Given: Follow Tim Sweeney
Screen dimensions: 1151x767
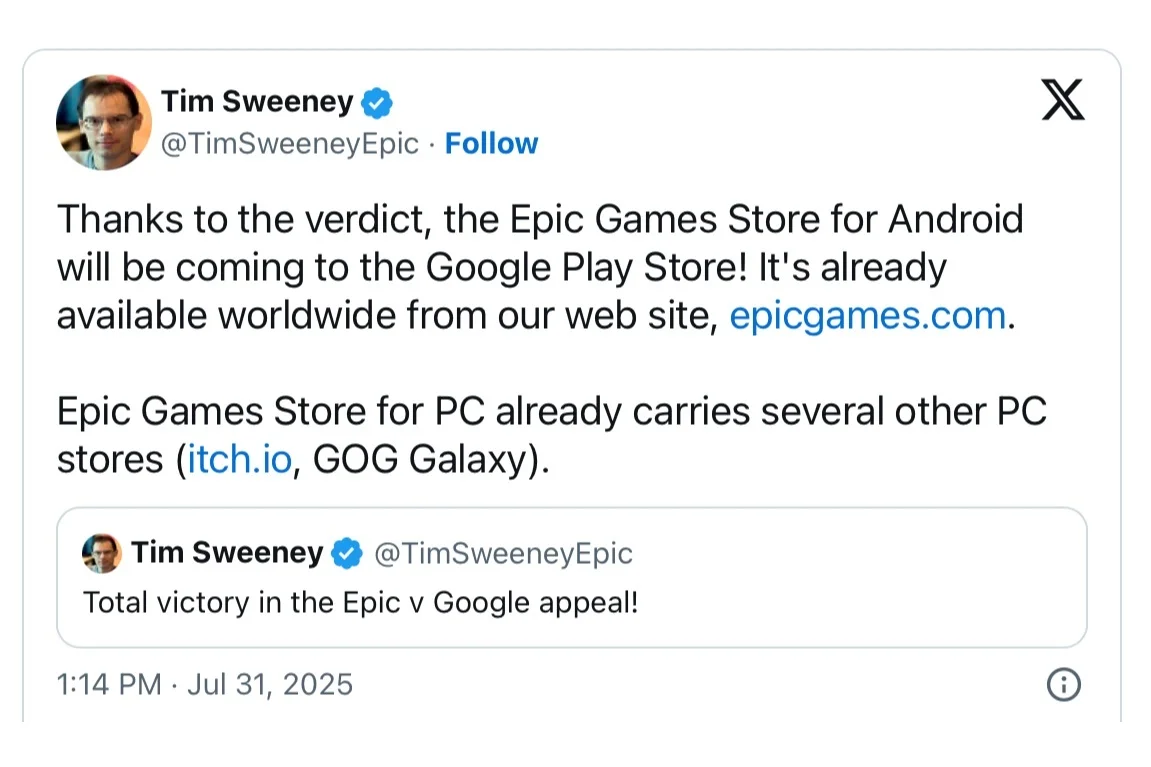Looking at the screenshot, I should [x=491, y=144].
